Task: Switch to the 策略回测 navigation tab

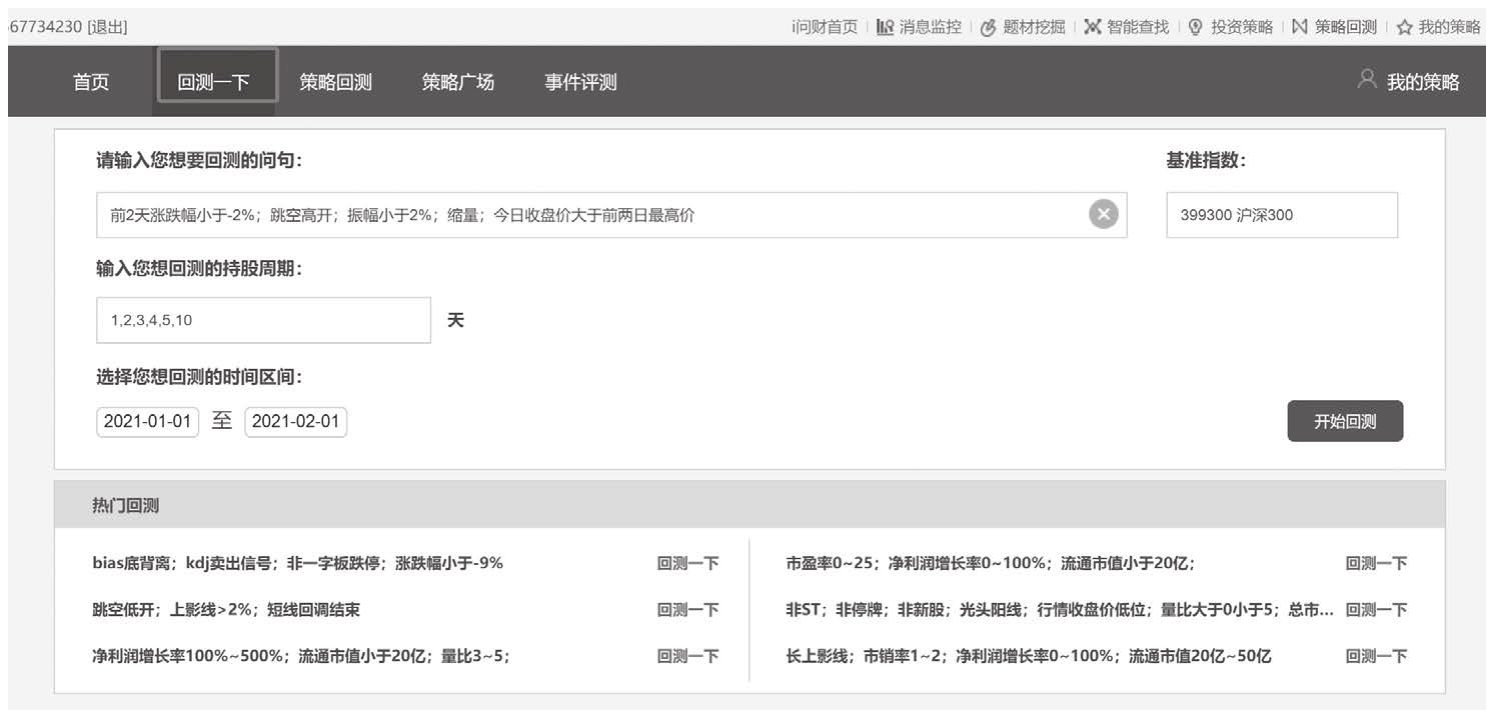Action: click(x=336, y=82)
